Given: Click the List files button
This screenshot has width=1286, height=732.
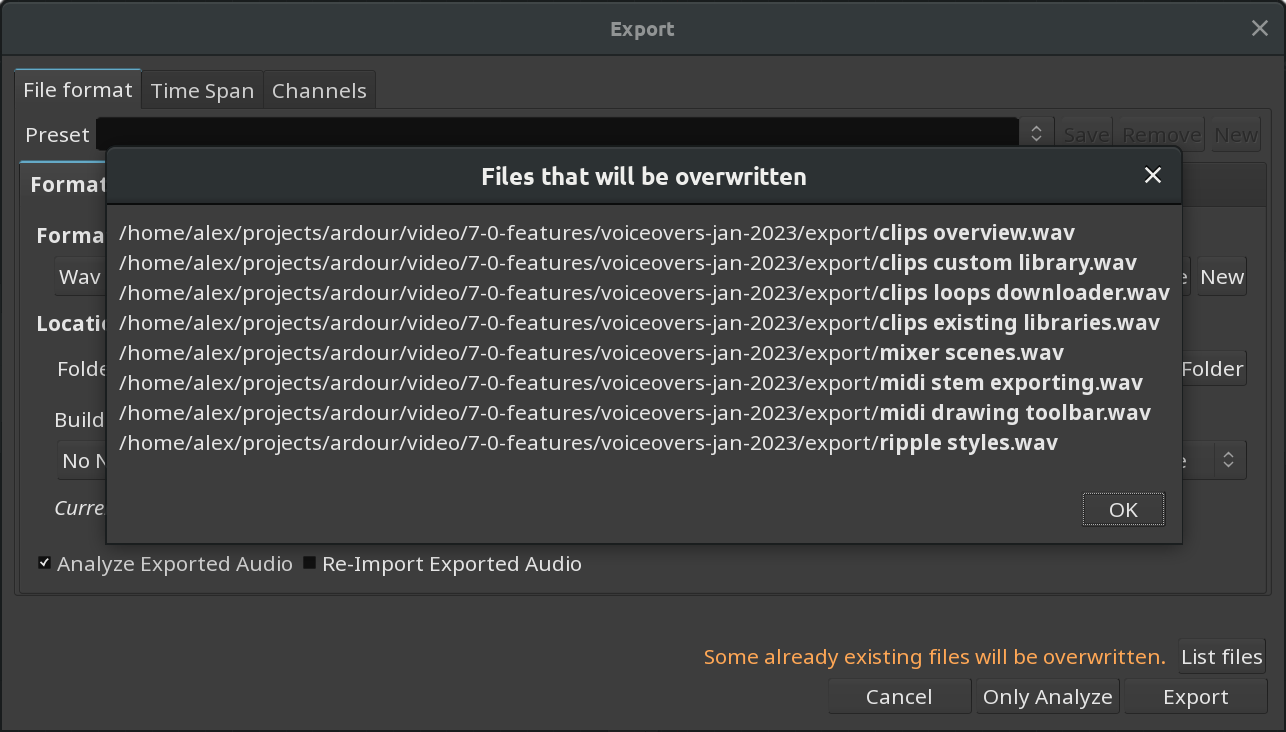Looking at the screenshot, I should [x=1222, y=657].
